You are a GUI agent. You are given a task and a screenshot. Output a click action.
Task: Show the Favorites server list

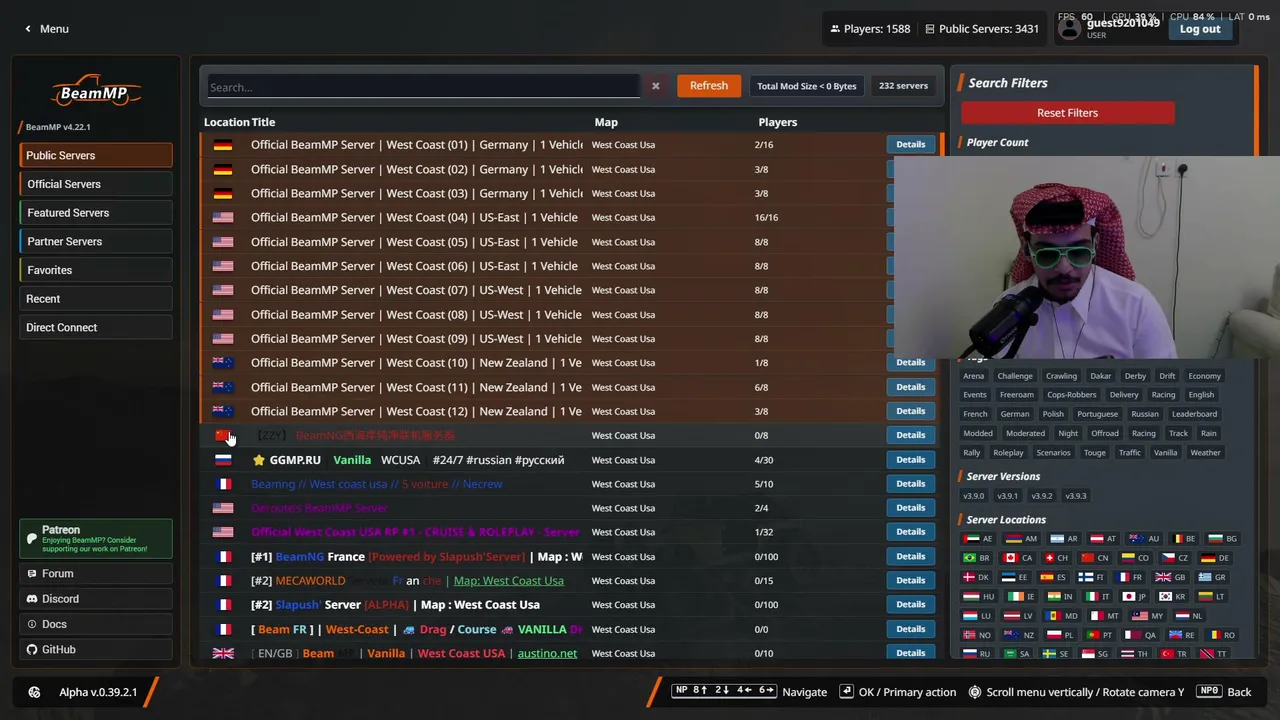tap(96, 270)
